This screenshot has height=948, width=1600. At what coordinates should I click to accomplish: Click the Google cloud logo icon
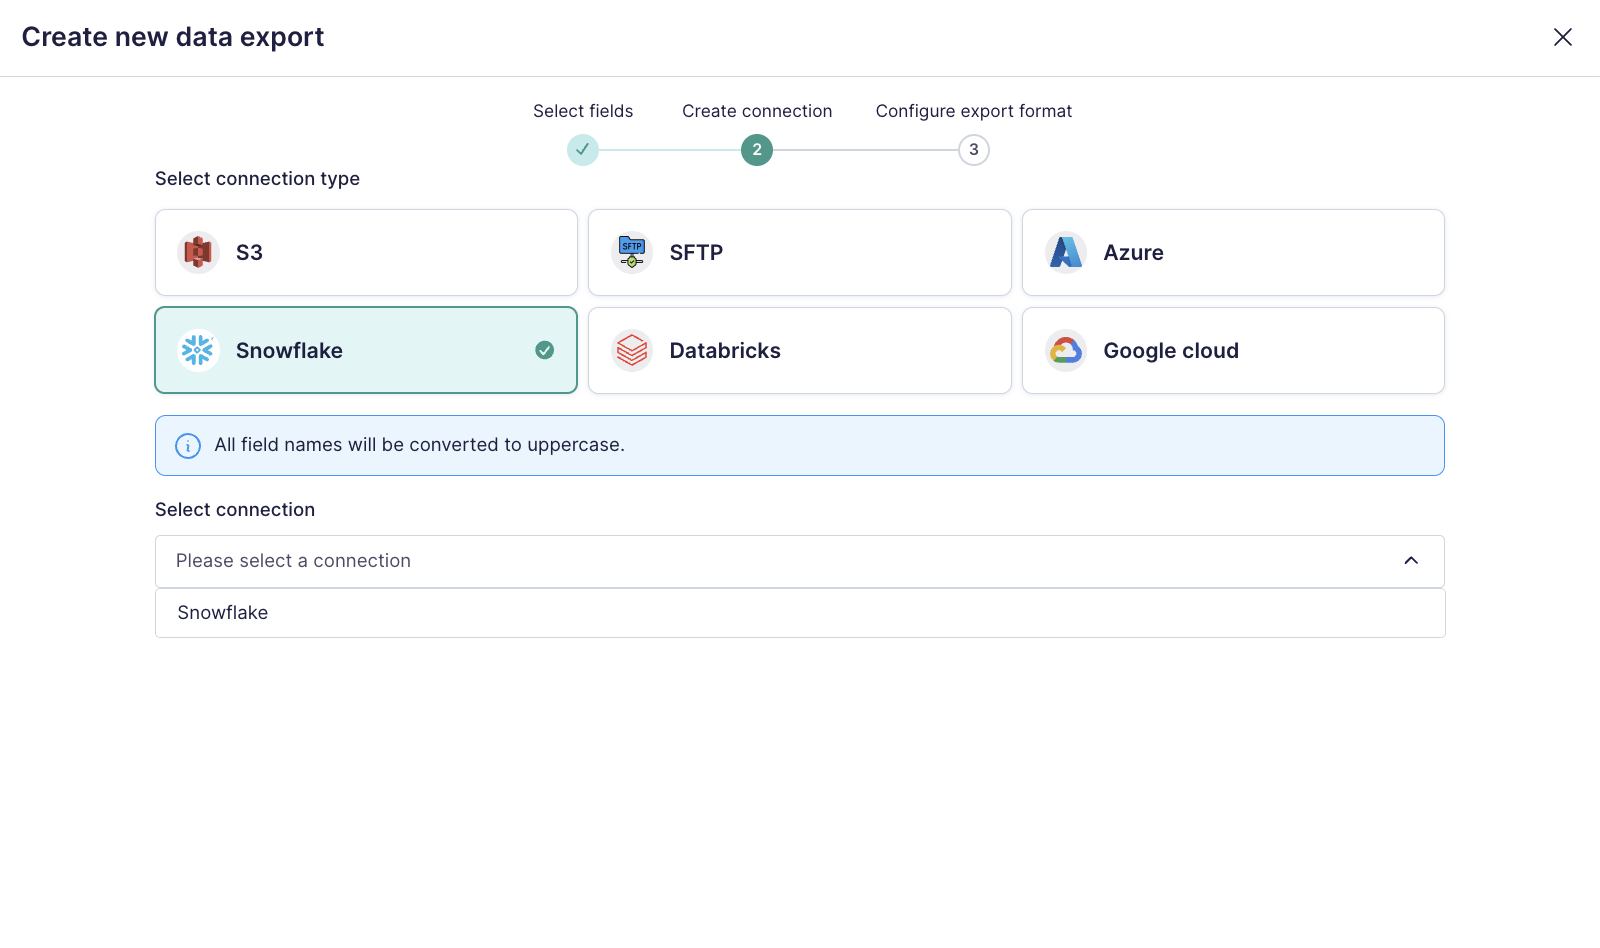pos(1066,350)
